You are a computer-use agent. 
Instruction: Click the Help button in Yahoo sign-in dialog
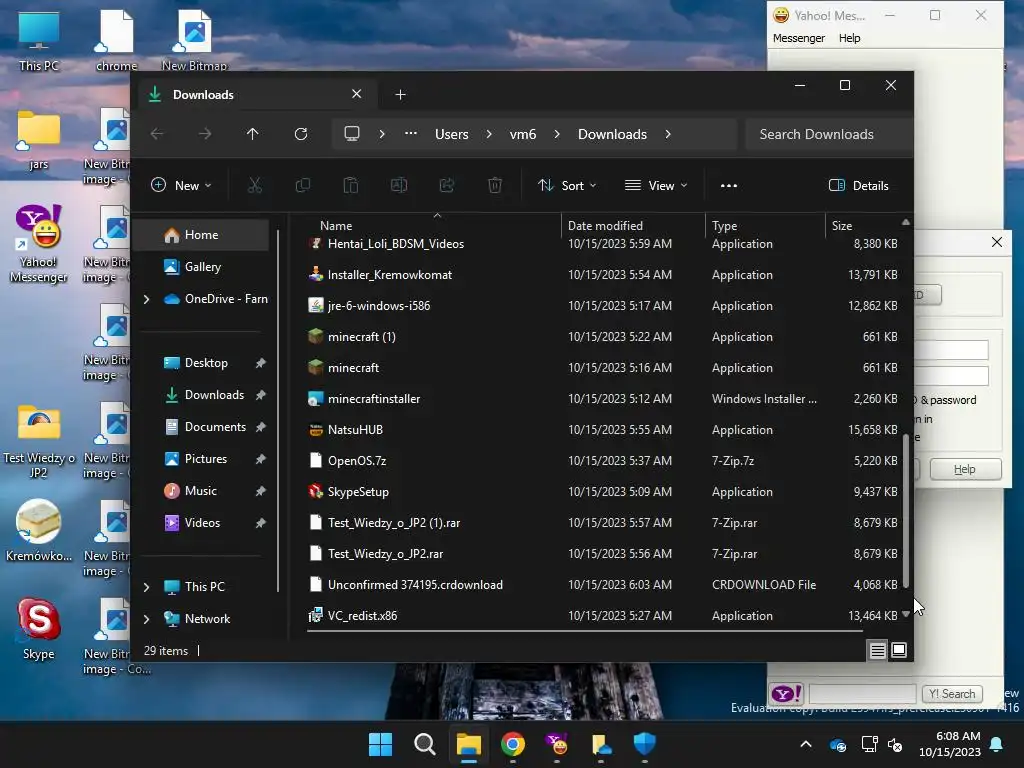(x=965, y=469)
